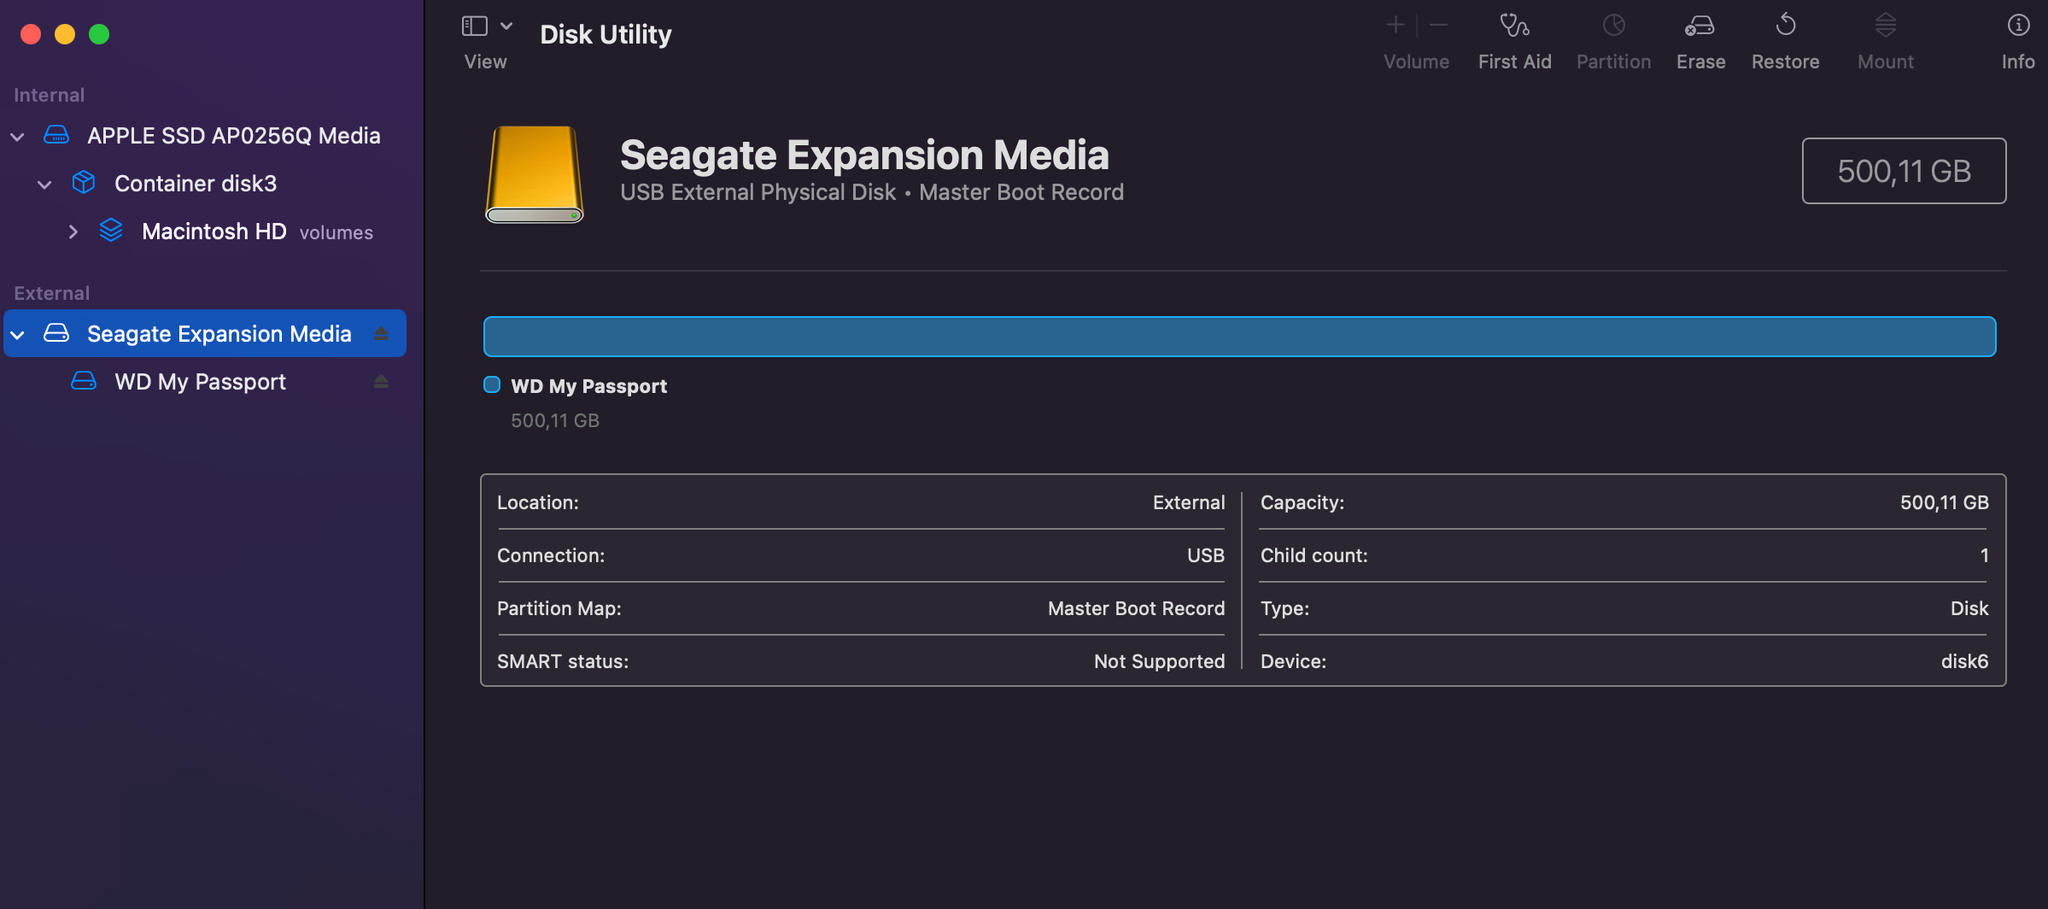The height and width of the screenshot is (909, 2048).
Task: Expand the Macintosh HD volumes group
Action: point(72,232)
